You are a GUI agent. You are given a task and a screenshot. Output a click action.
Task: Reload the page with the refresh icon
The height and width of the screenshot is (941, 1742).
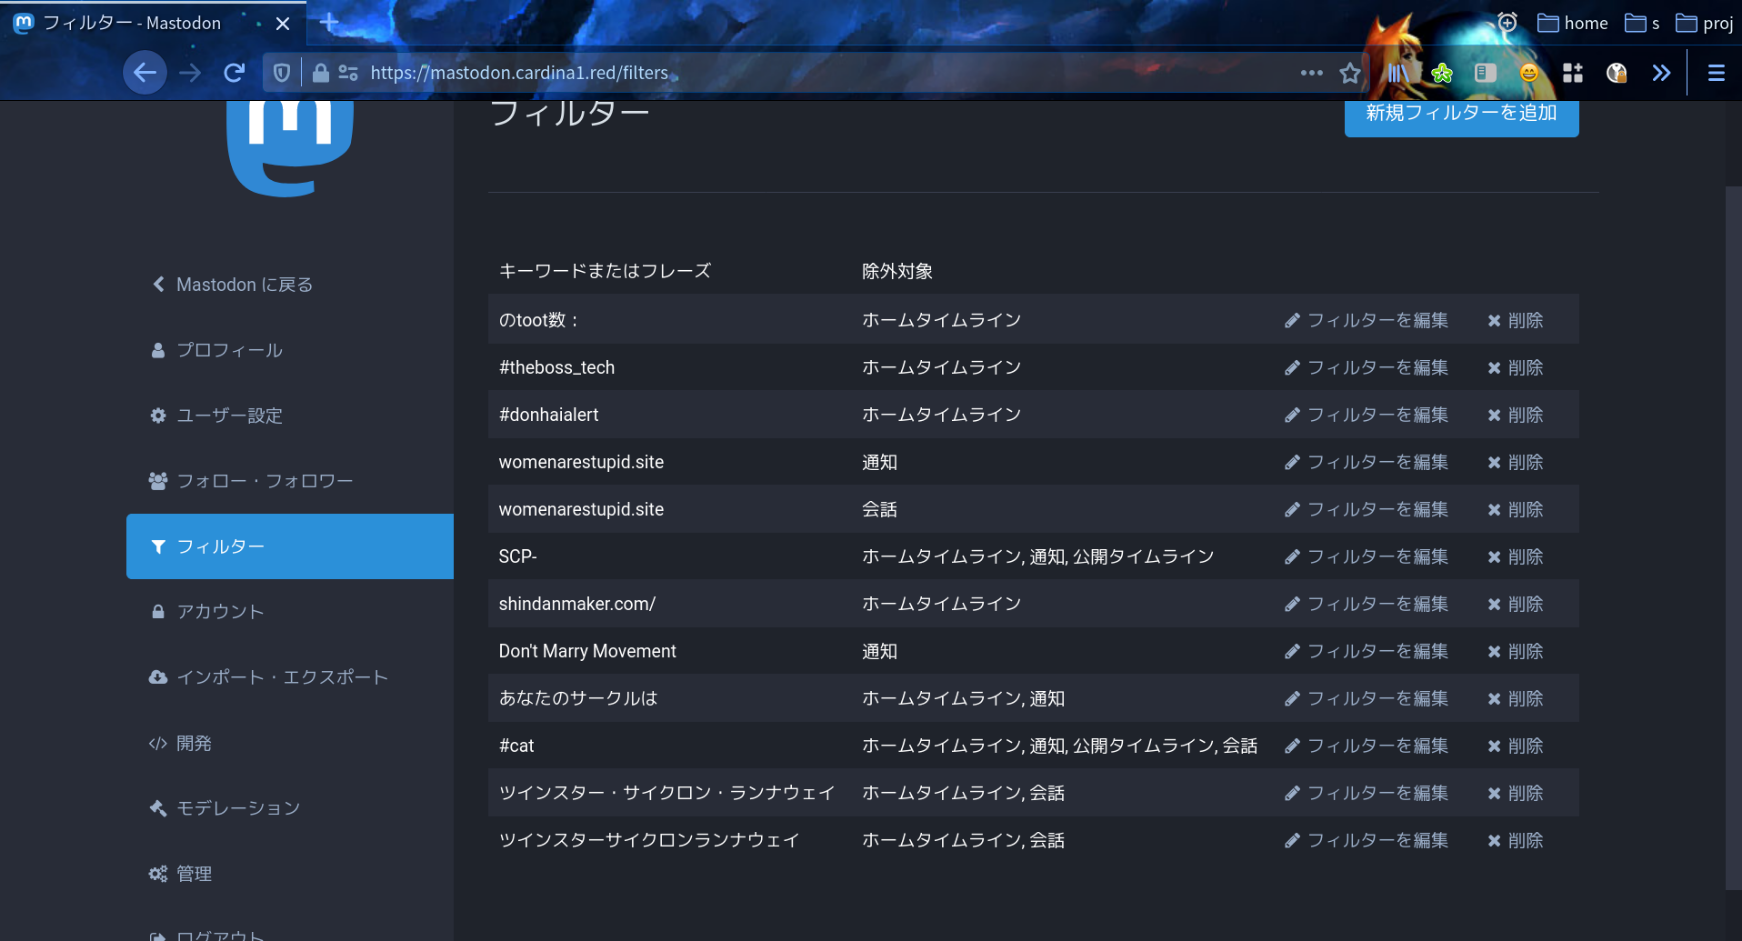(234, 73)
